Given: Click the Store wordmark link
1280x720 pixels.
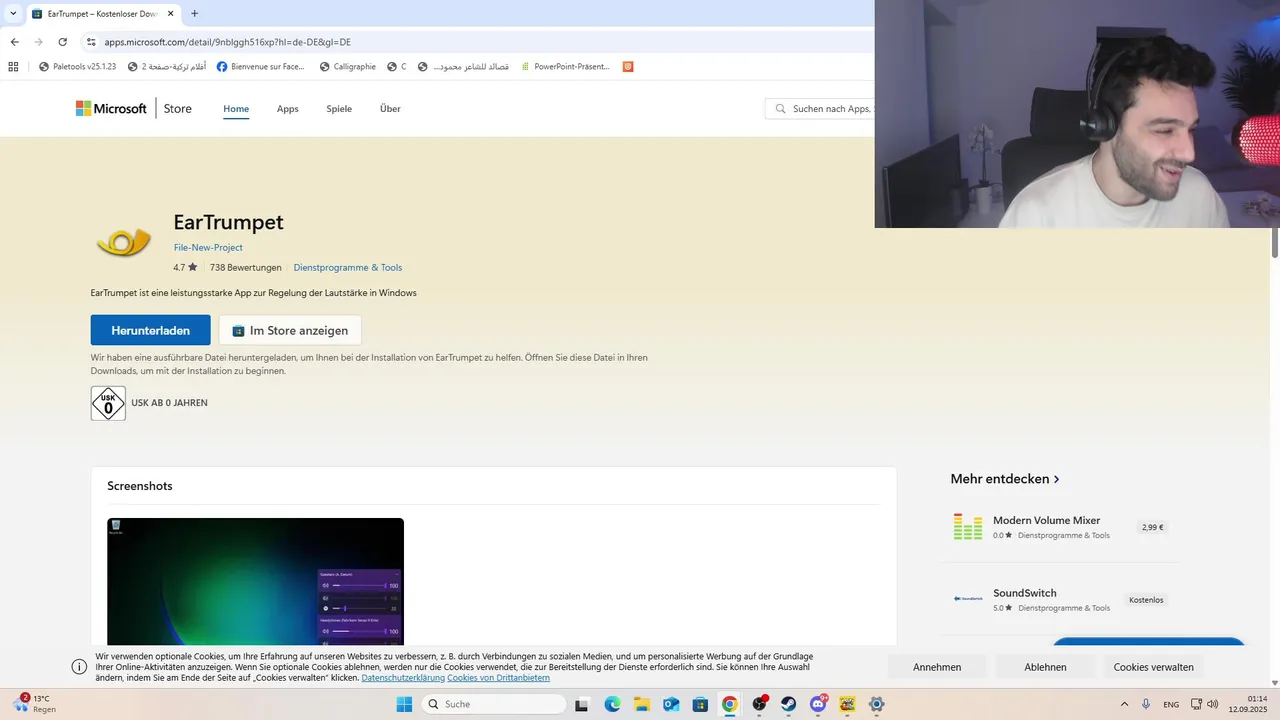Looking at the screenshot, I should click(x=178, y=108).
